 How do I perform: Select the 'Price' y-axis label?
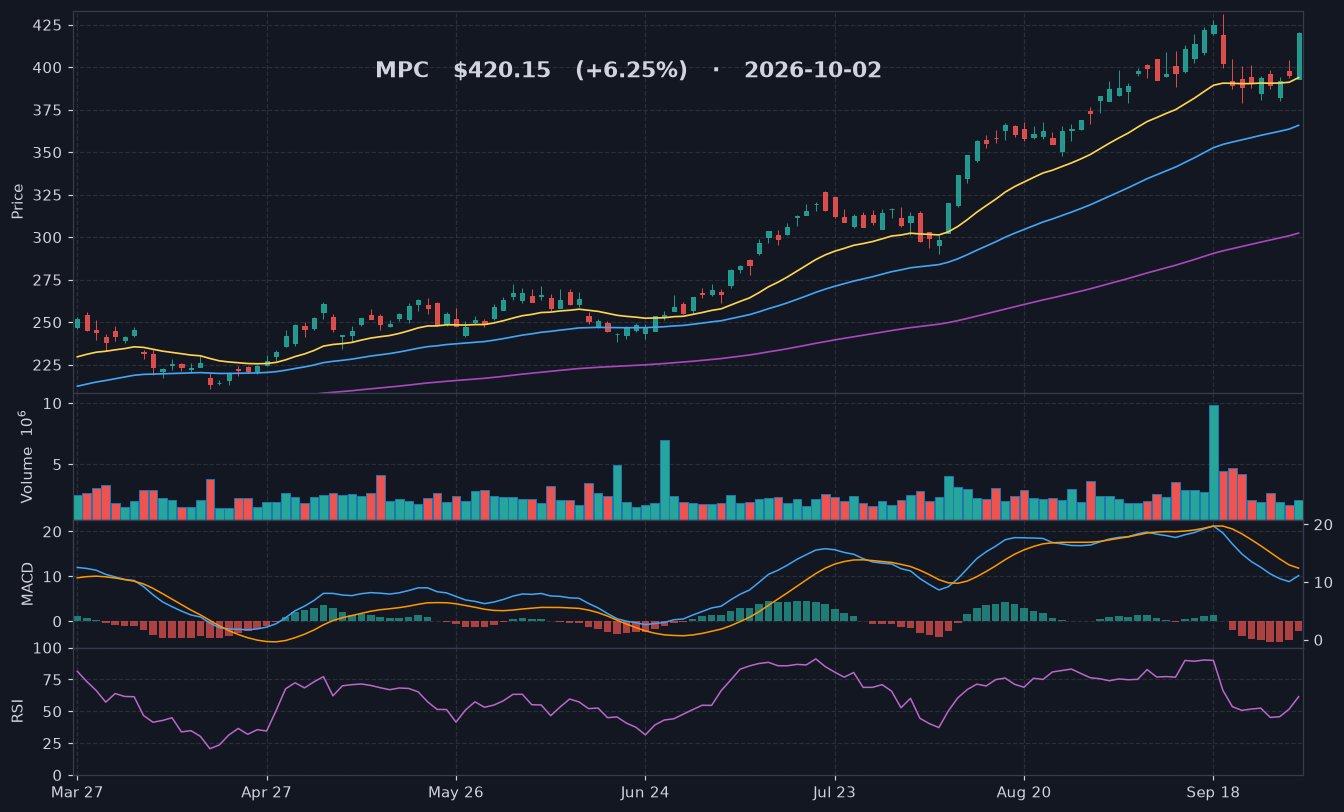point(18,202)
